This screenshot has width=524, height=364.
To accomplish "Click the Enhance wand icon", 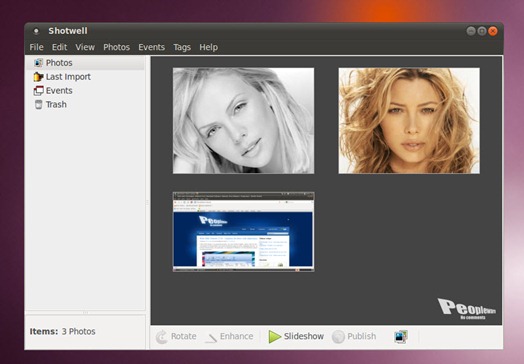I will [211, 338].
